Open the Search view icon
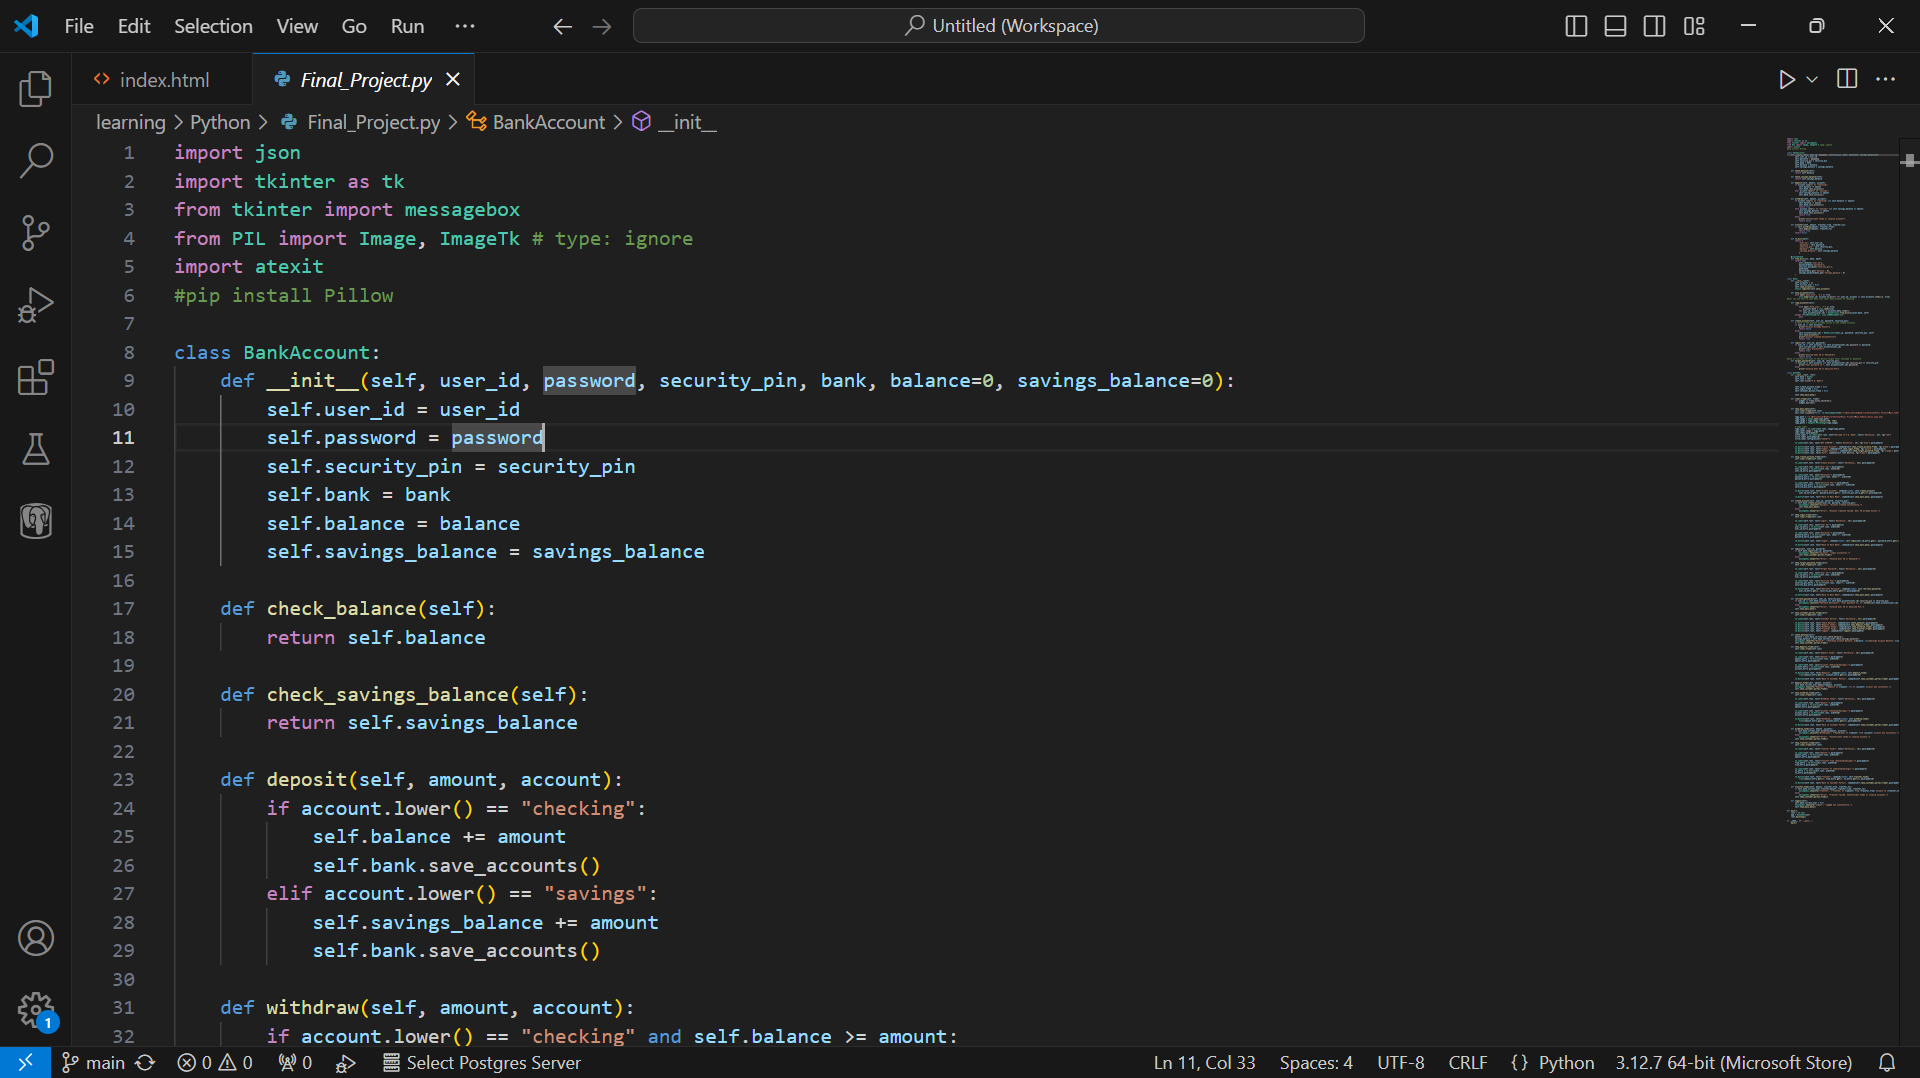 (36, 160)
